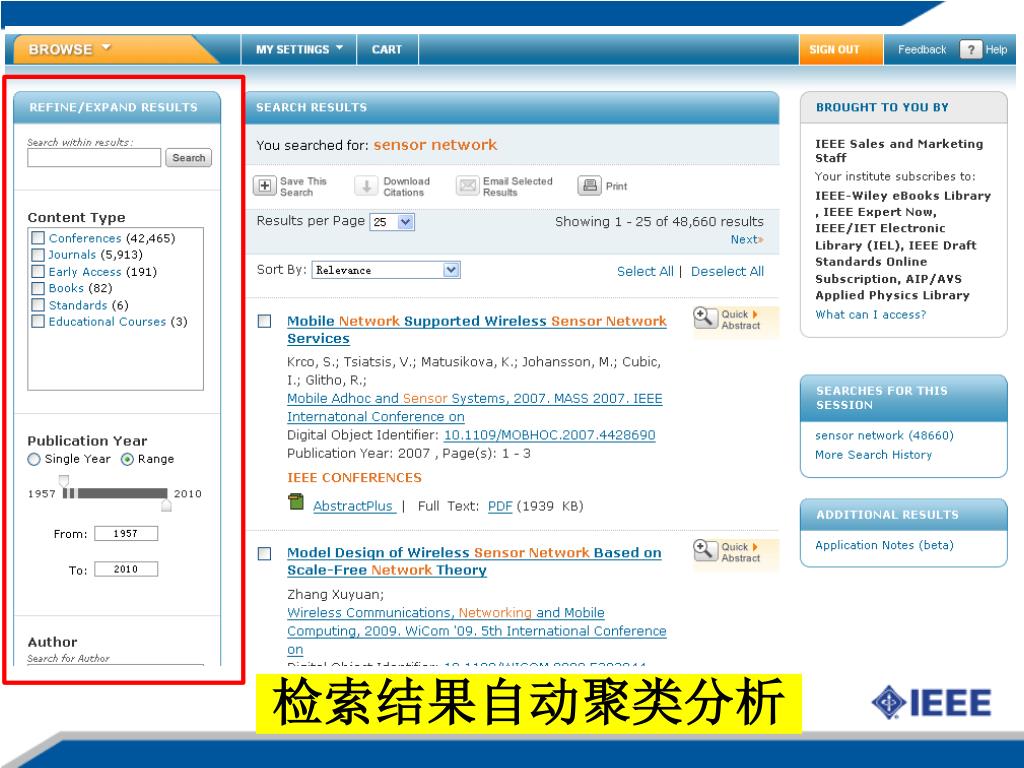This screenshot has height=768, width=1024.
Task: Open Mobile Network Supported Wireless Sensor Network title
Action: (x=477, y=330)
